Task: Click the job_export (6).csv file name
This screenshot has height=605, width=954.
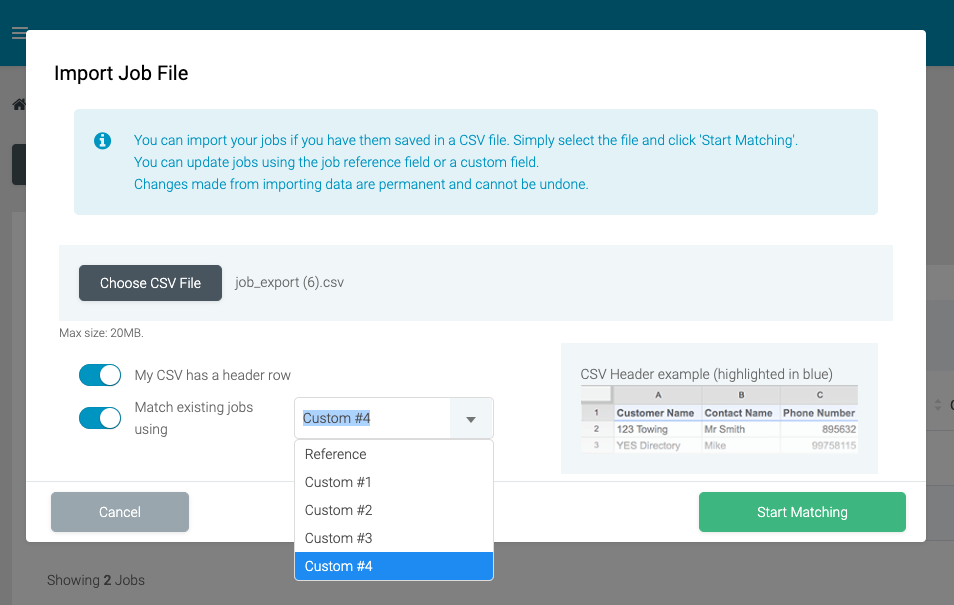Action: pos(289,283)
